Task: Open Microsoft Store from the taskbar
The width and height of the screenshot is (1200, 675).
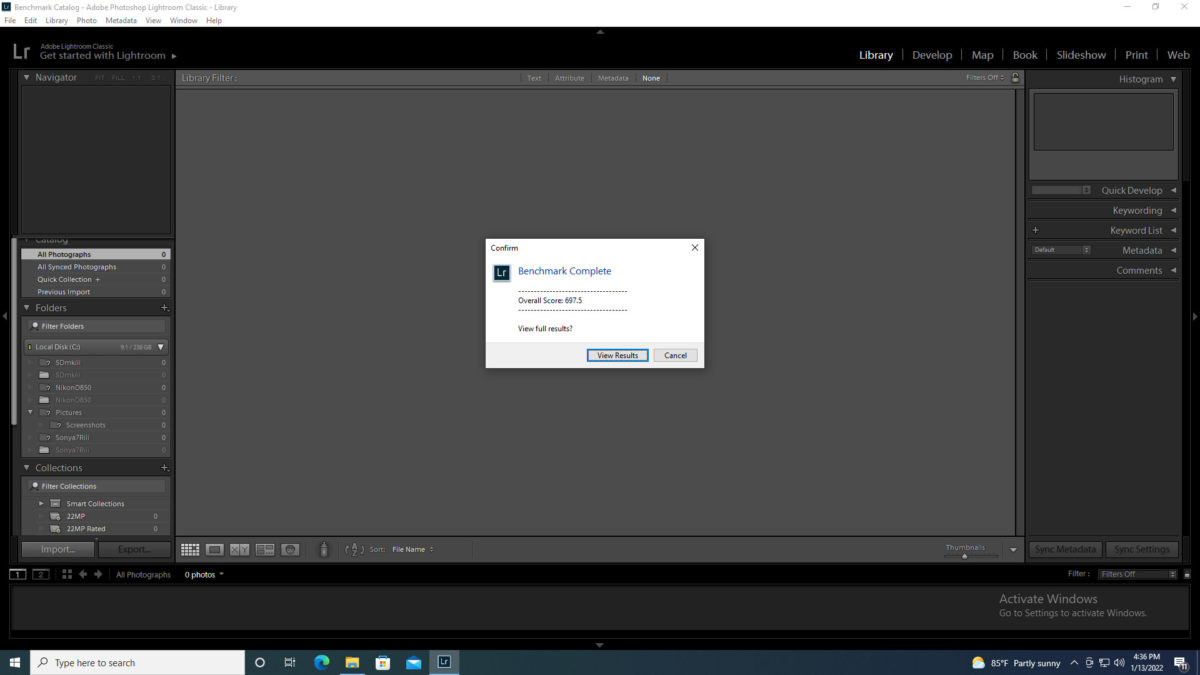Action: coord(382,662)
